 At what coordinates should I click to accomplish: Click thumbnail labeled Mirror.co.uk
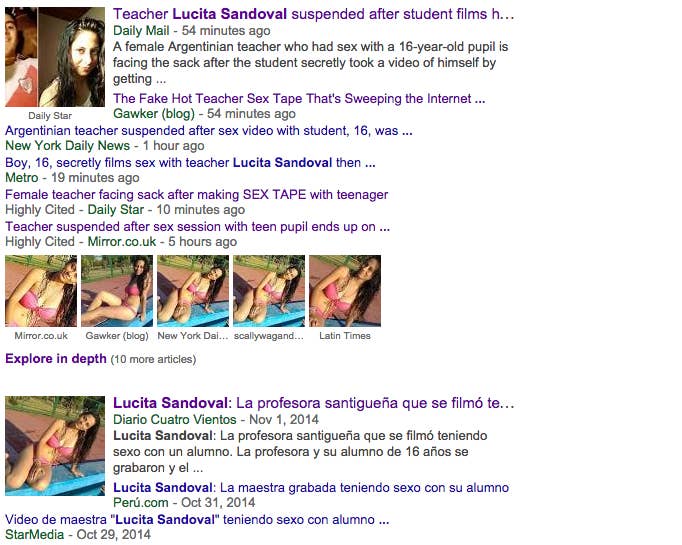click(x=41, y=291)
